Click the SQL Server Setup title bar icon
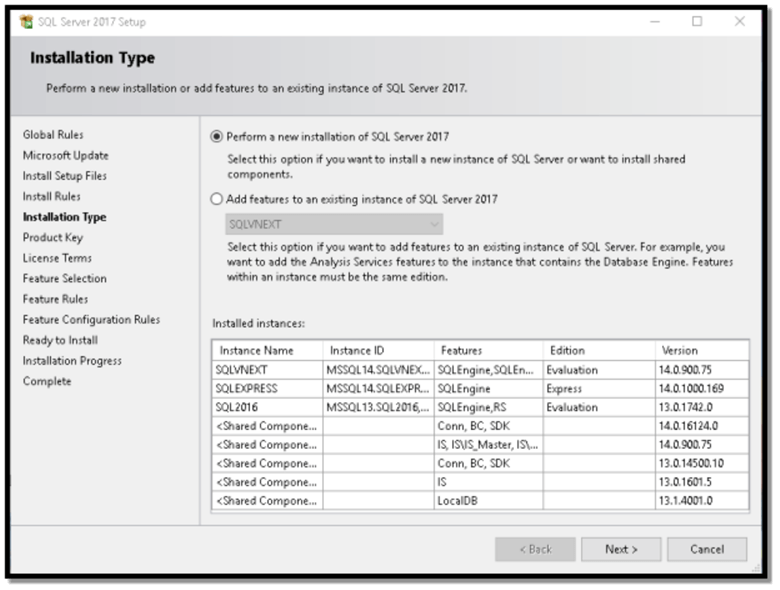780x590 pixels. click(26, 21)
